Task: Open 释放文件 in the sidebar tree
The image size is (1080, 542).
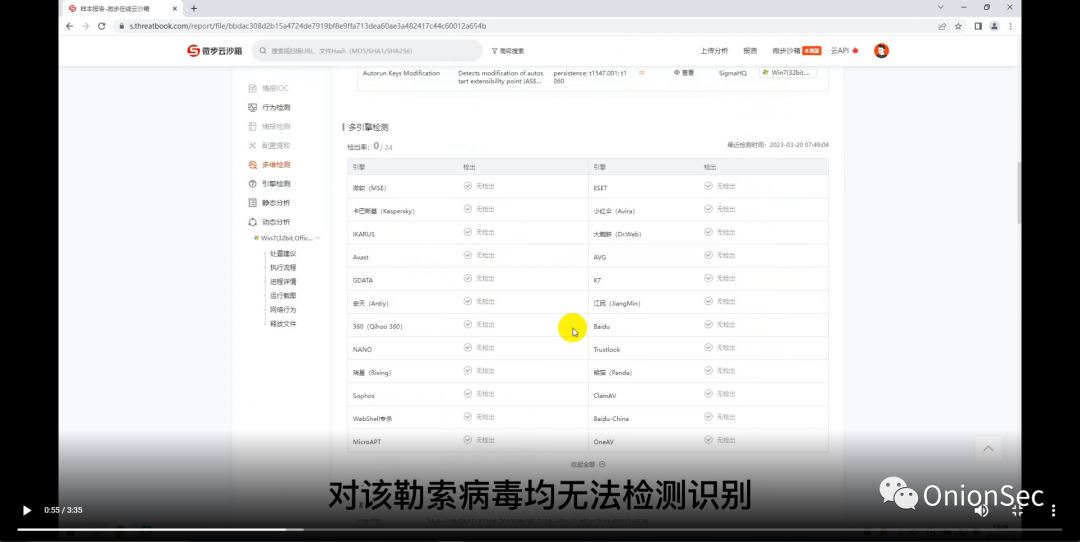Action: (x=283, y=324)
